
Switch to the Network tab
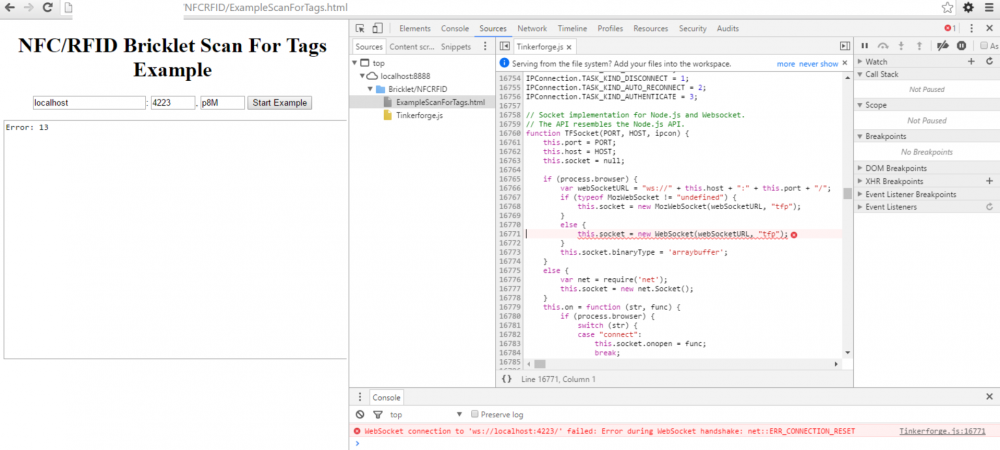click(x=532, y=29)
